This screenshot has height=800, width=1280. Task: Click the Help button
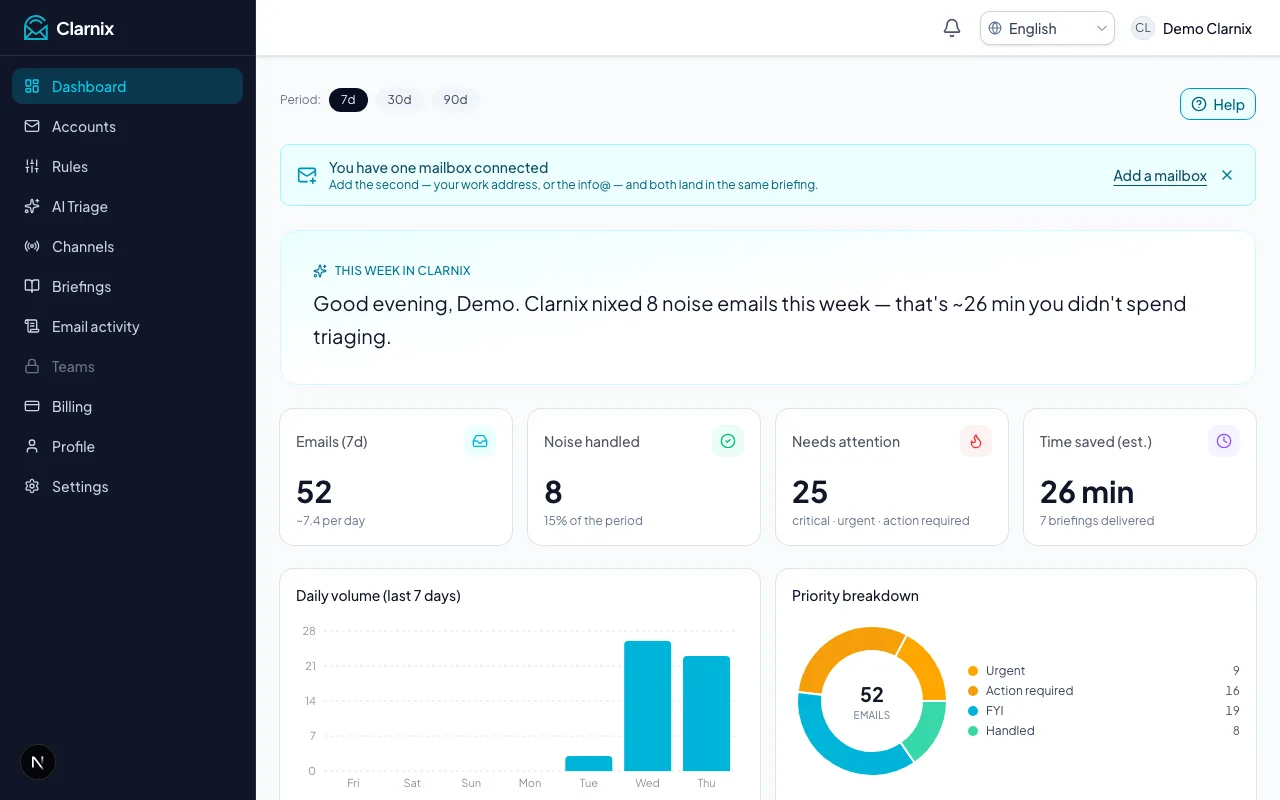tap(1217, 104)
